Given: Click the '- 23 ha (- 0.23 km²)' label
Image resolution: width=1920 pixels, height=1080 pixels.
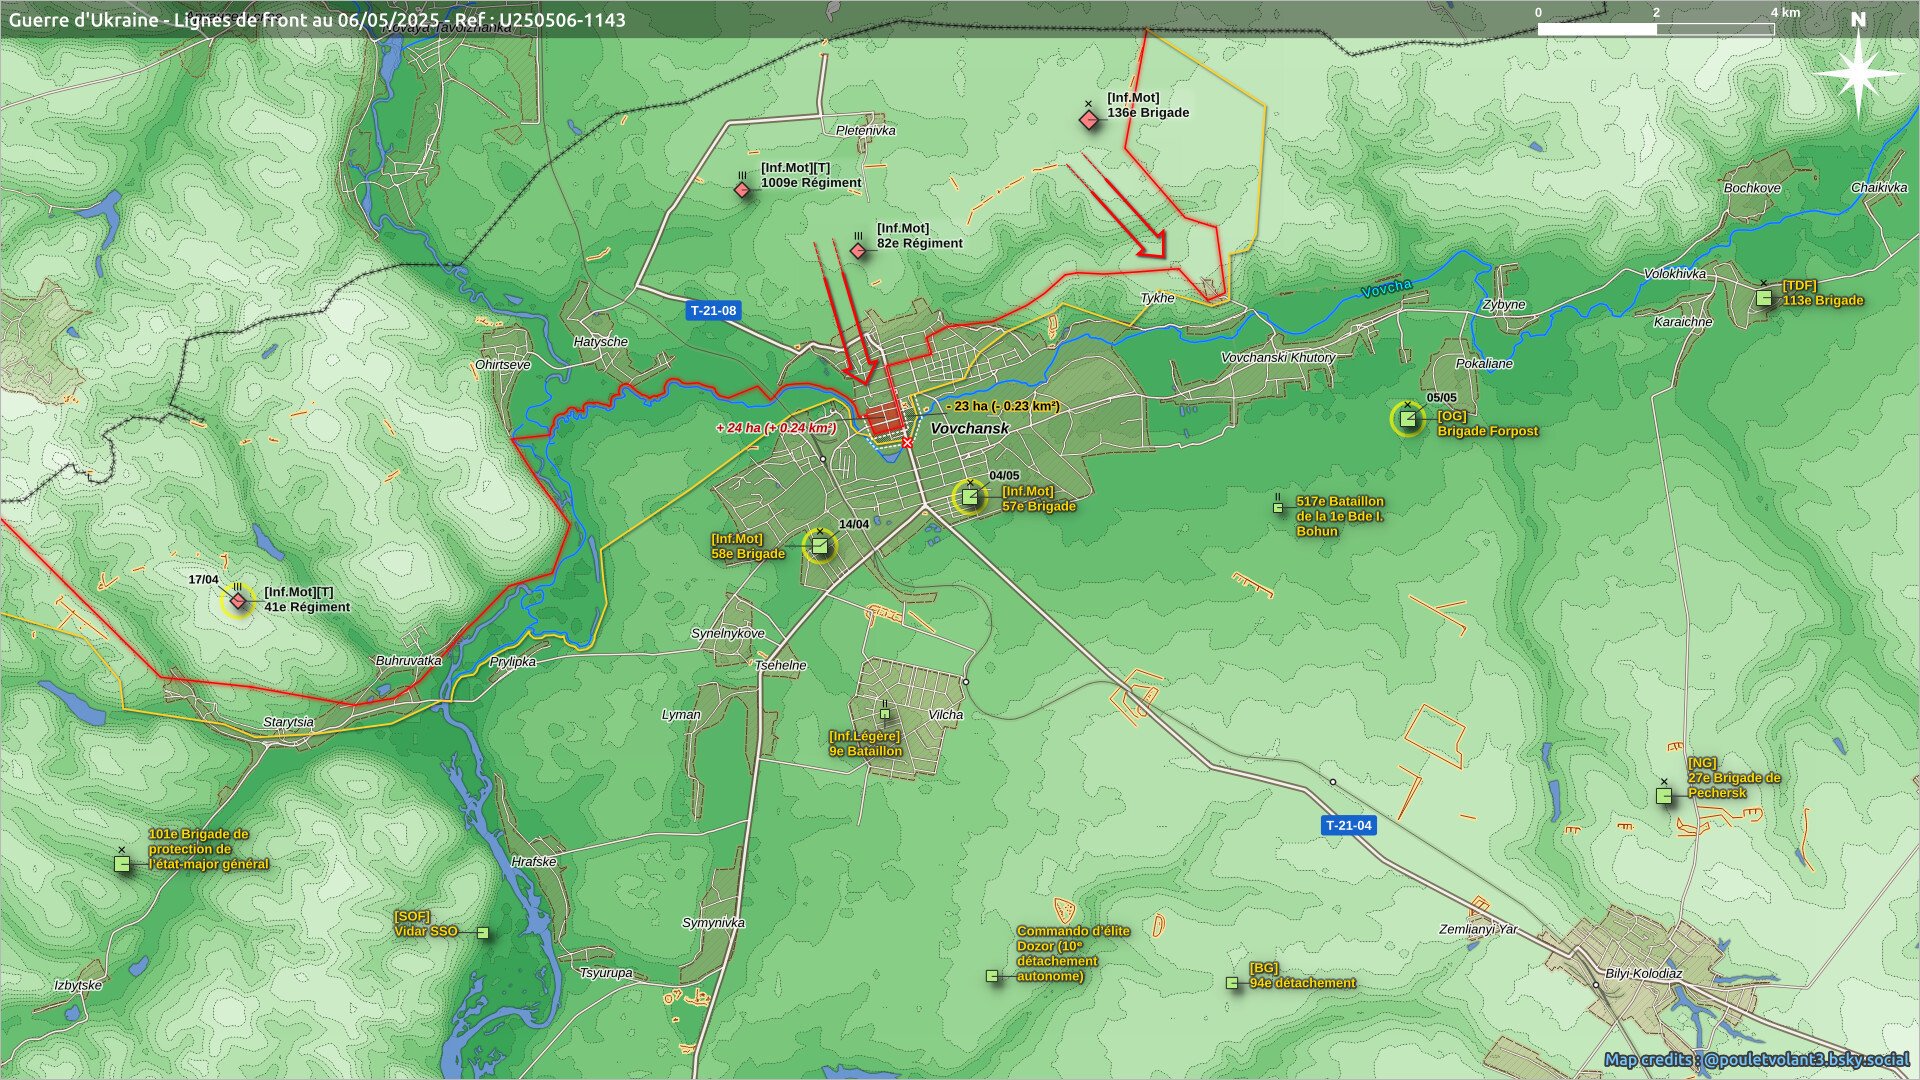Looking at the screenshot, I should point(1003,406).
